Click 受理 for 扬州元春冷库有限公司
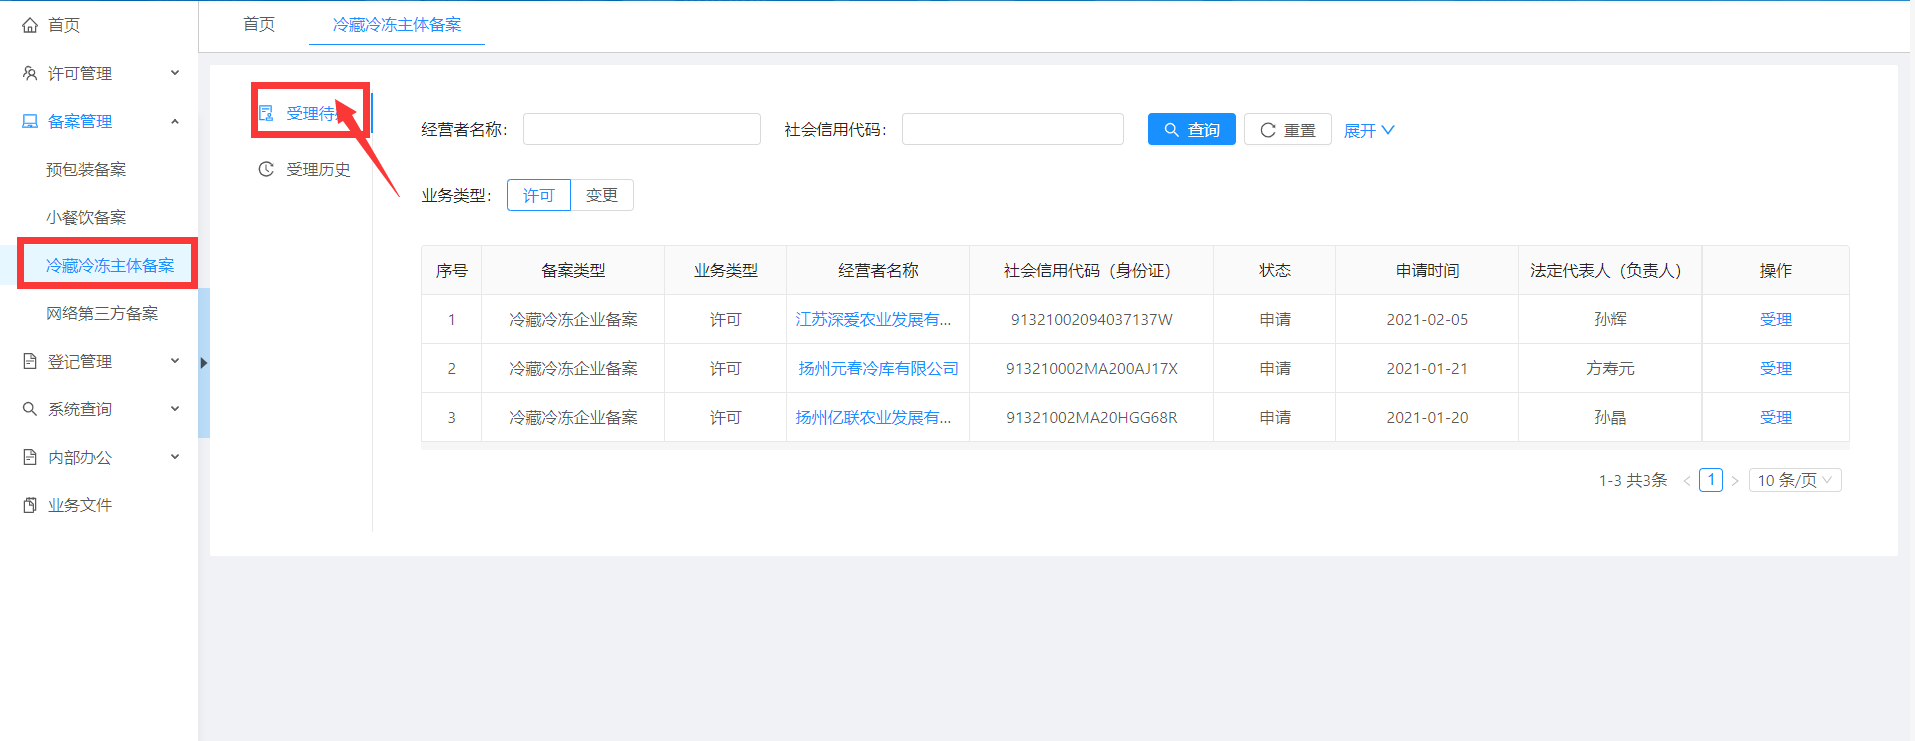The width and height of the screenshot is (1915, 741). 1775,368
